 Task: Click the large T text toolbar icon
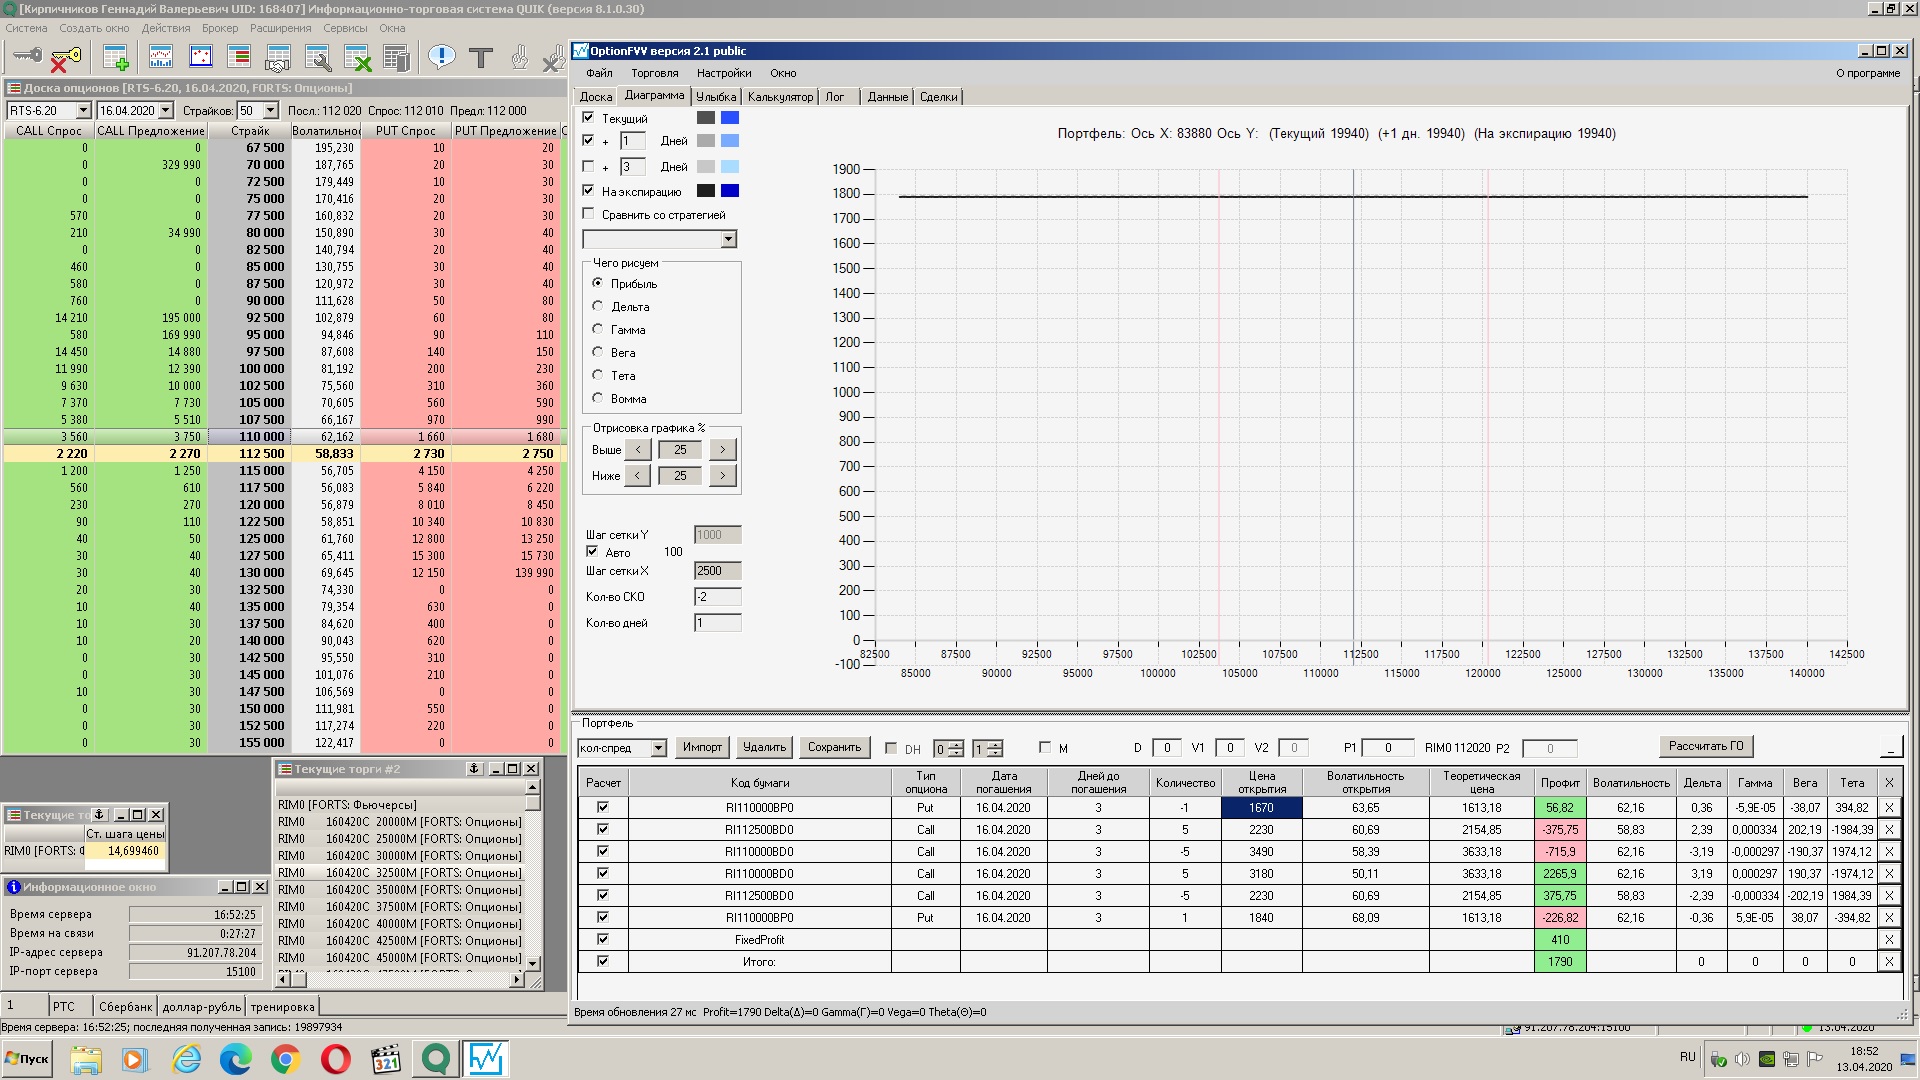pos(481,58)
